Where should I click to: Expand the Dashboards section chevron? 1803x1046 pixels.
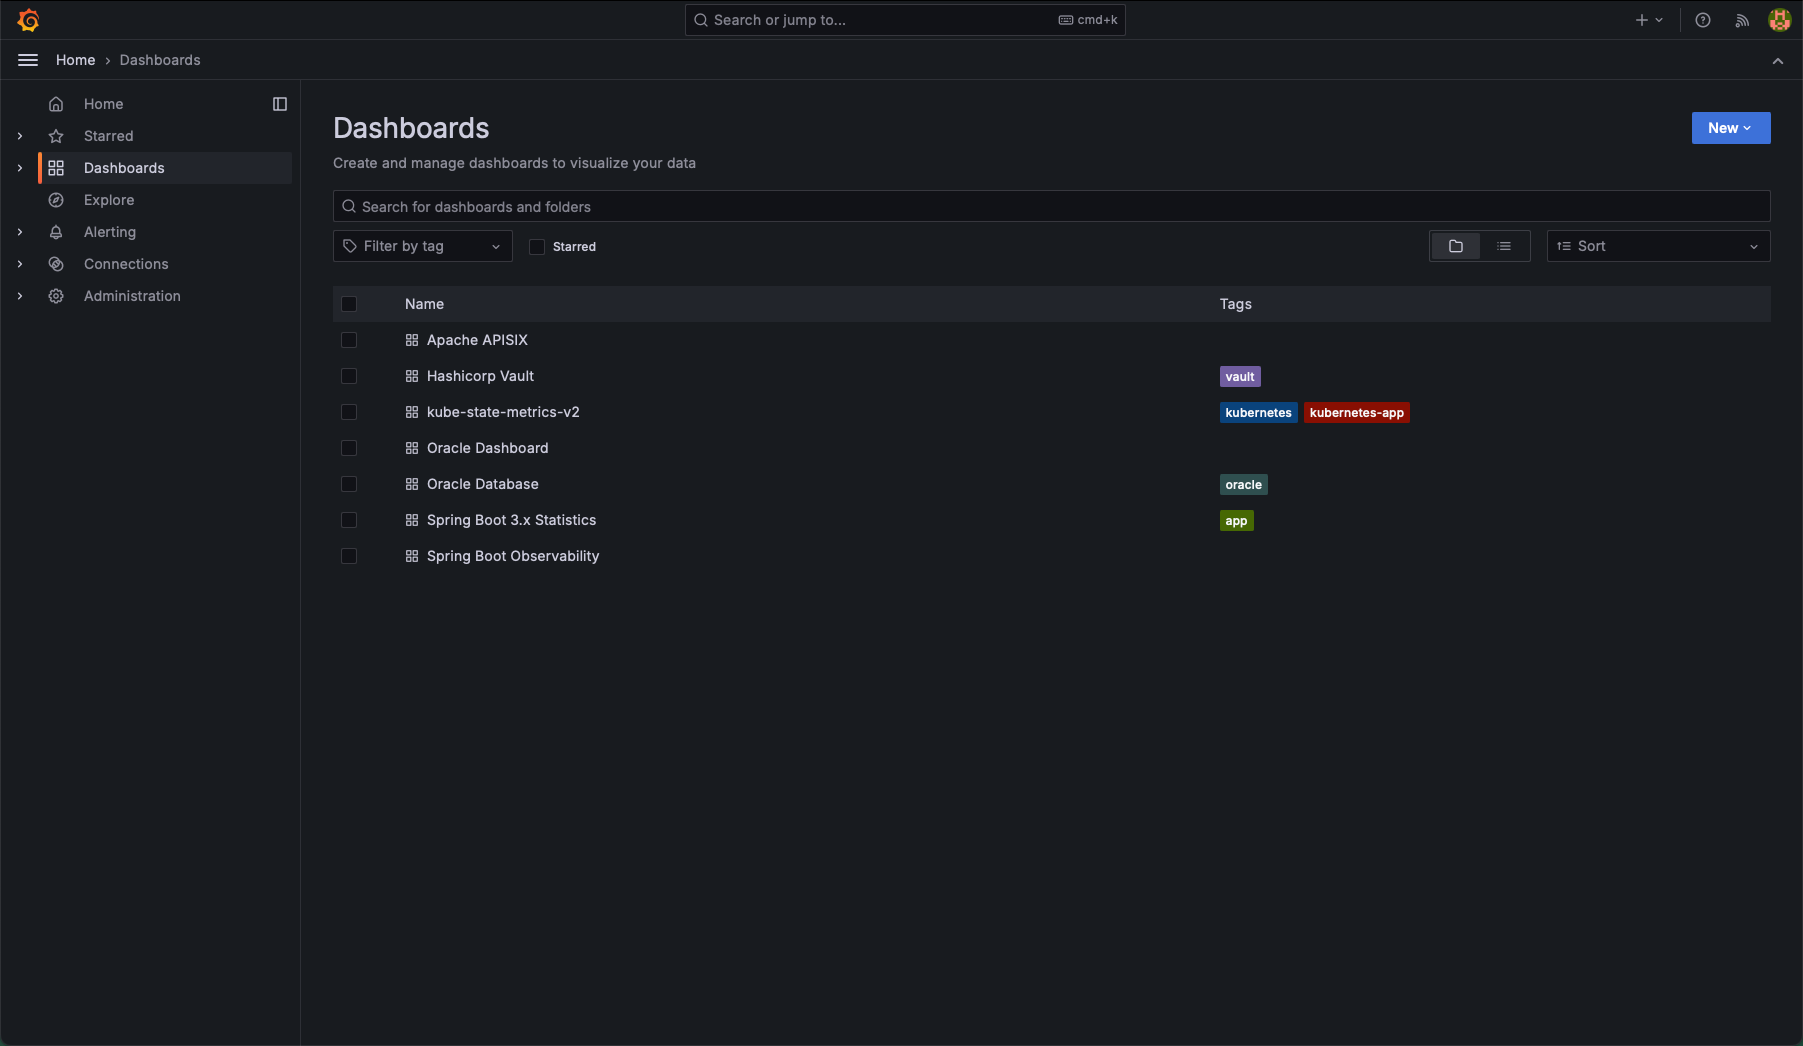click(x=20, y=168)
